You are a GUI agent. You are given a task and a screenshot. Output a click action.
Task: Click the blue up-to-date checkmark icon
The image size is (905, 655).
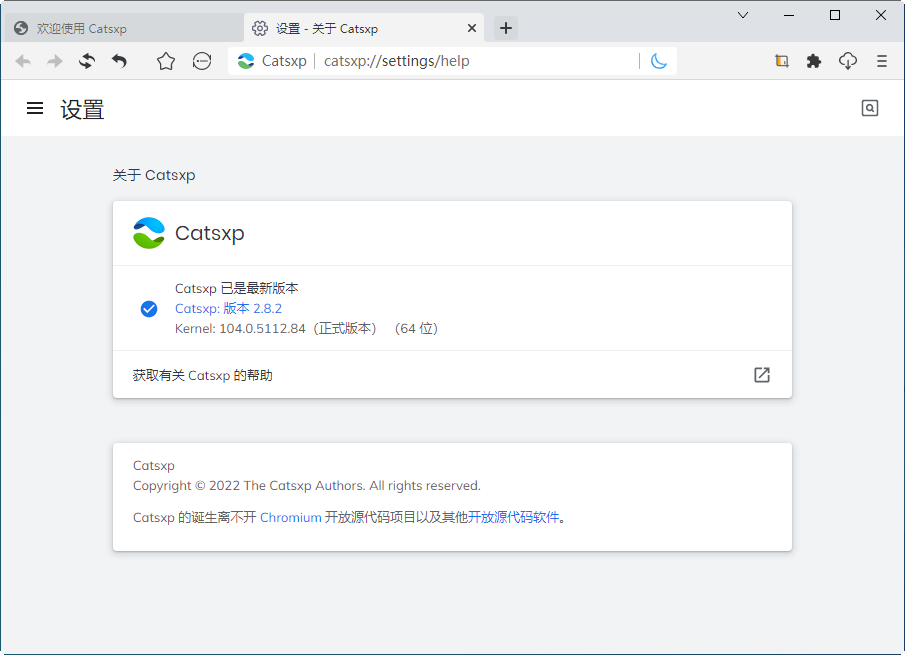coord(149,309)
